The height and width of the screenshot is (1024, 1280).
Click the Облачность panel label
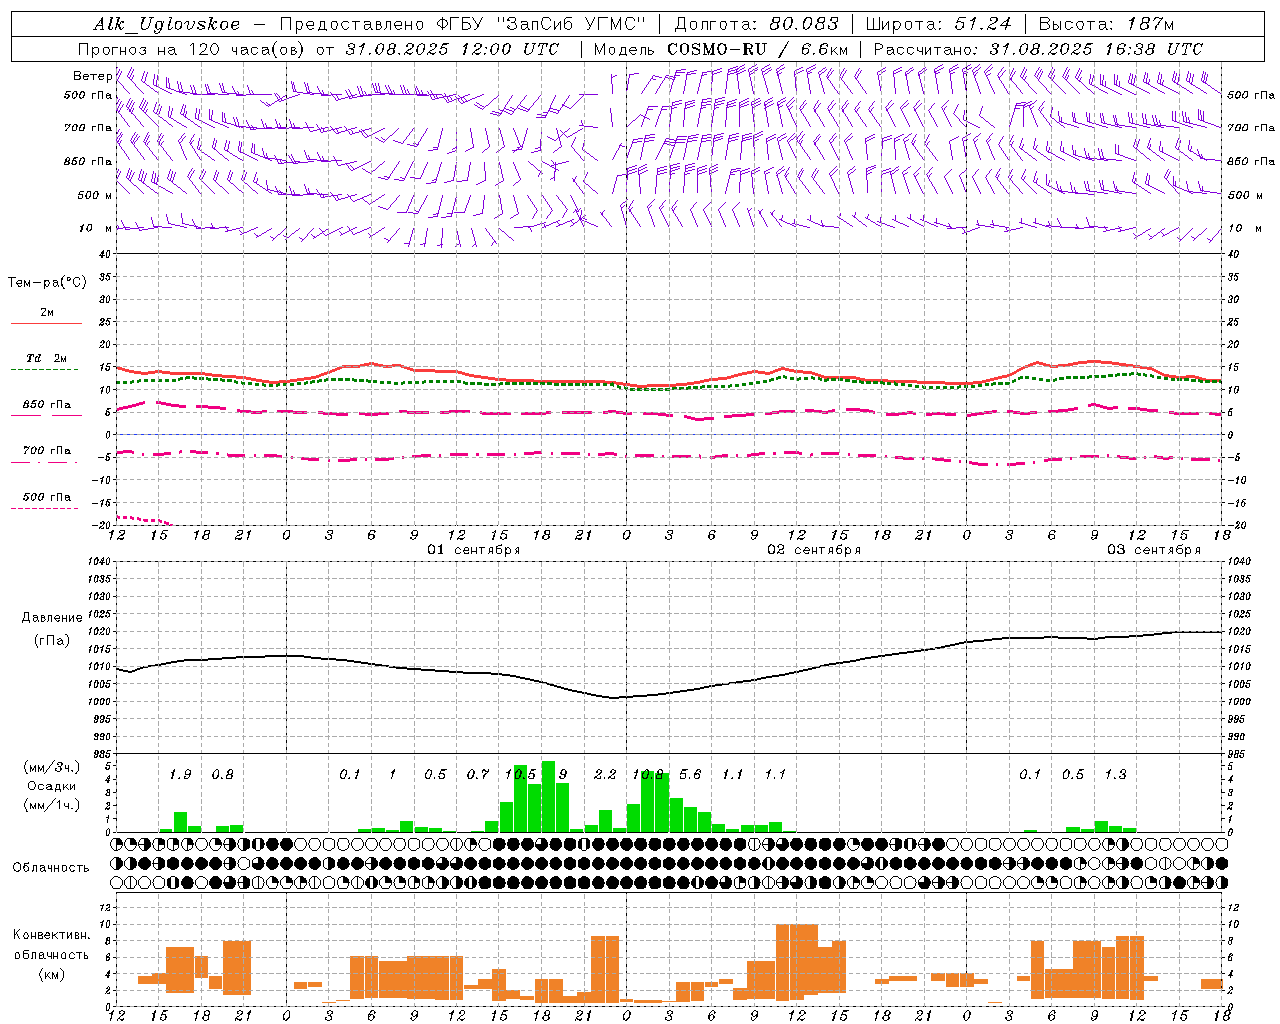[x=51, y=867]
